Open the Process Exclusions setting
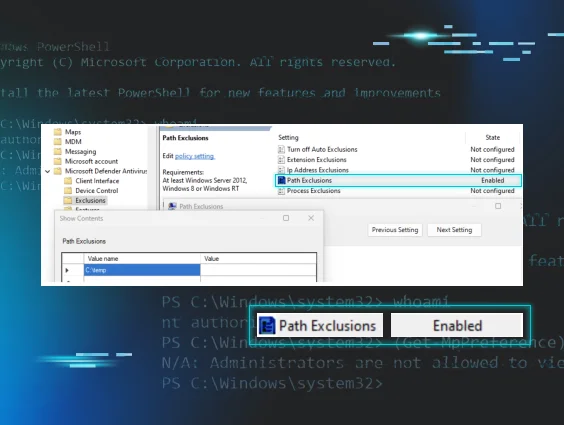The height and width of the screenshot is (425, 564). tap(313, 191)
